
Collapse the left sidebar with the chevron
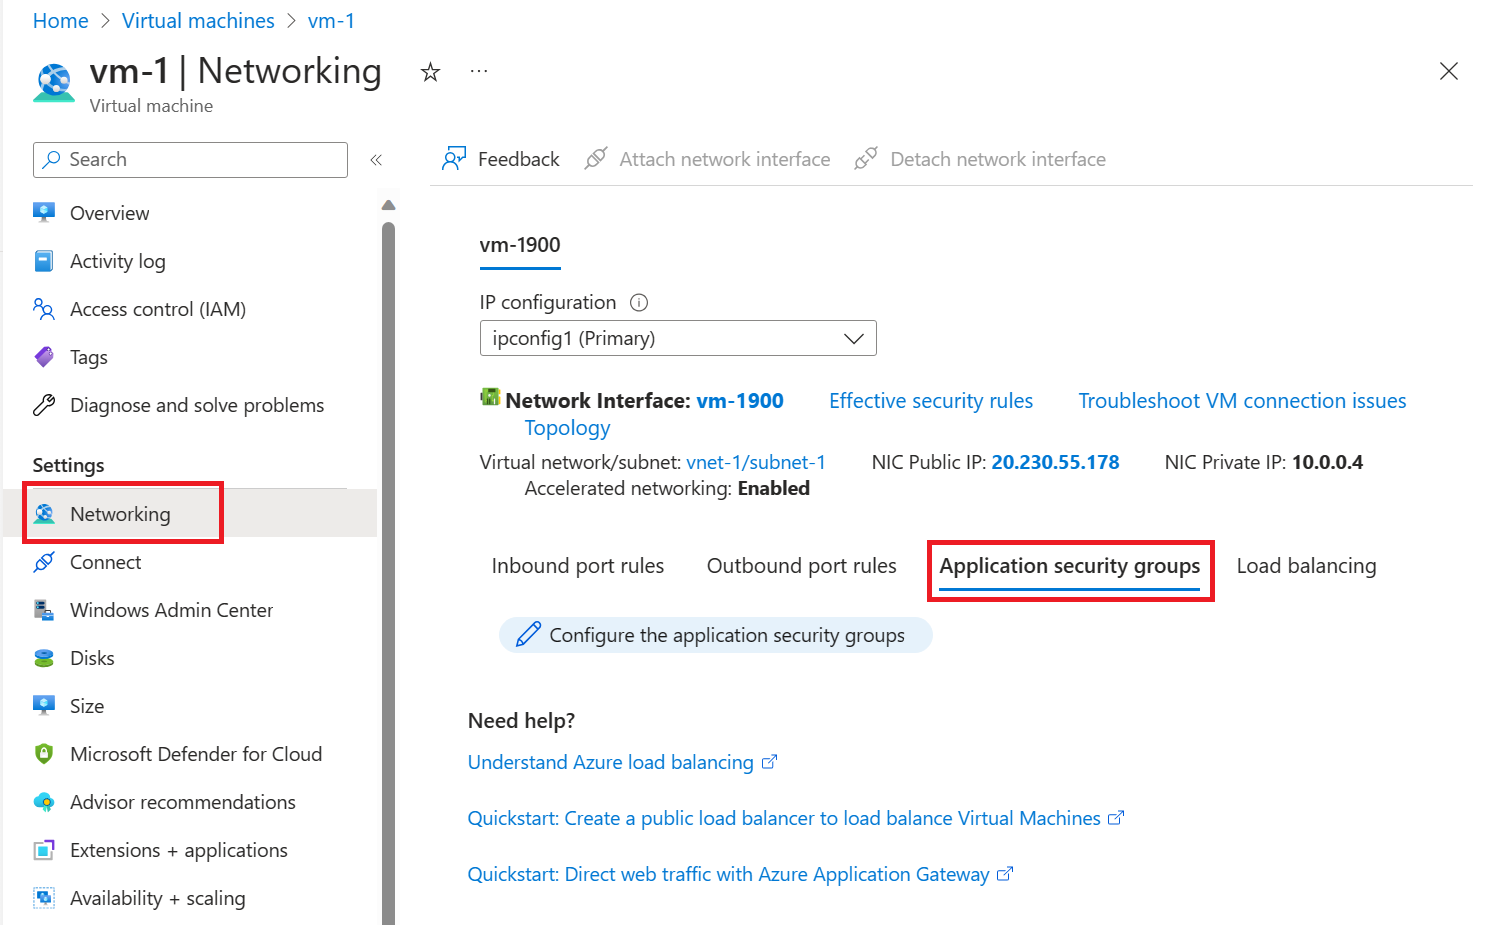point(377,159)
